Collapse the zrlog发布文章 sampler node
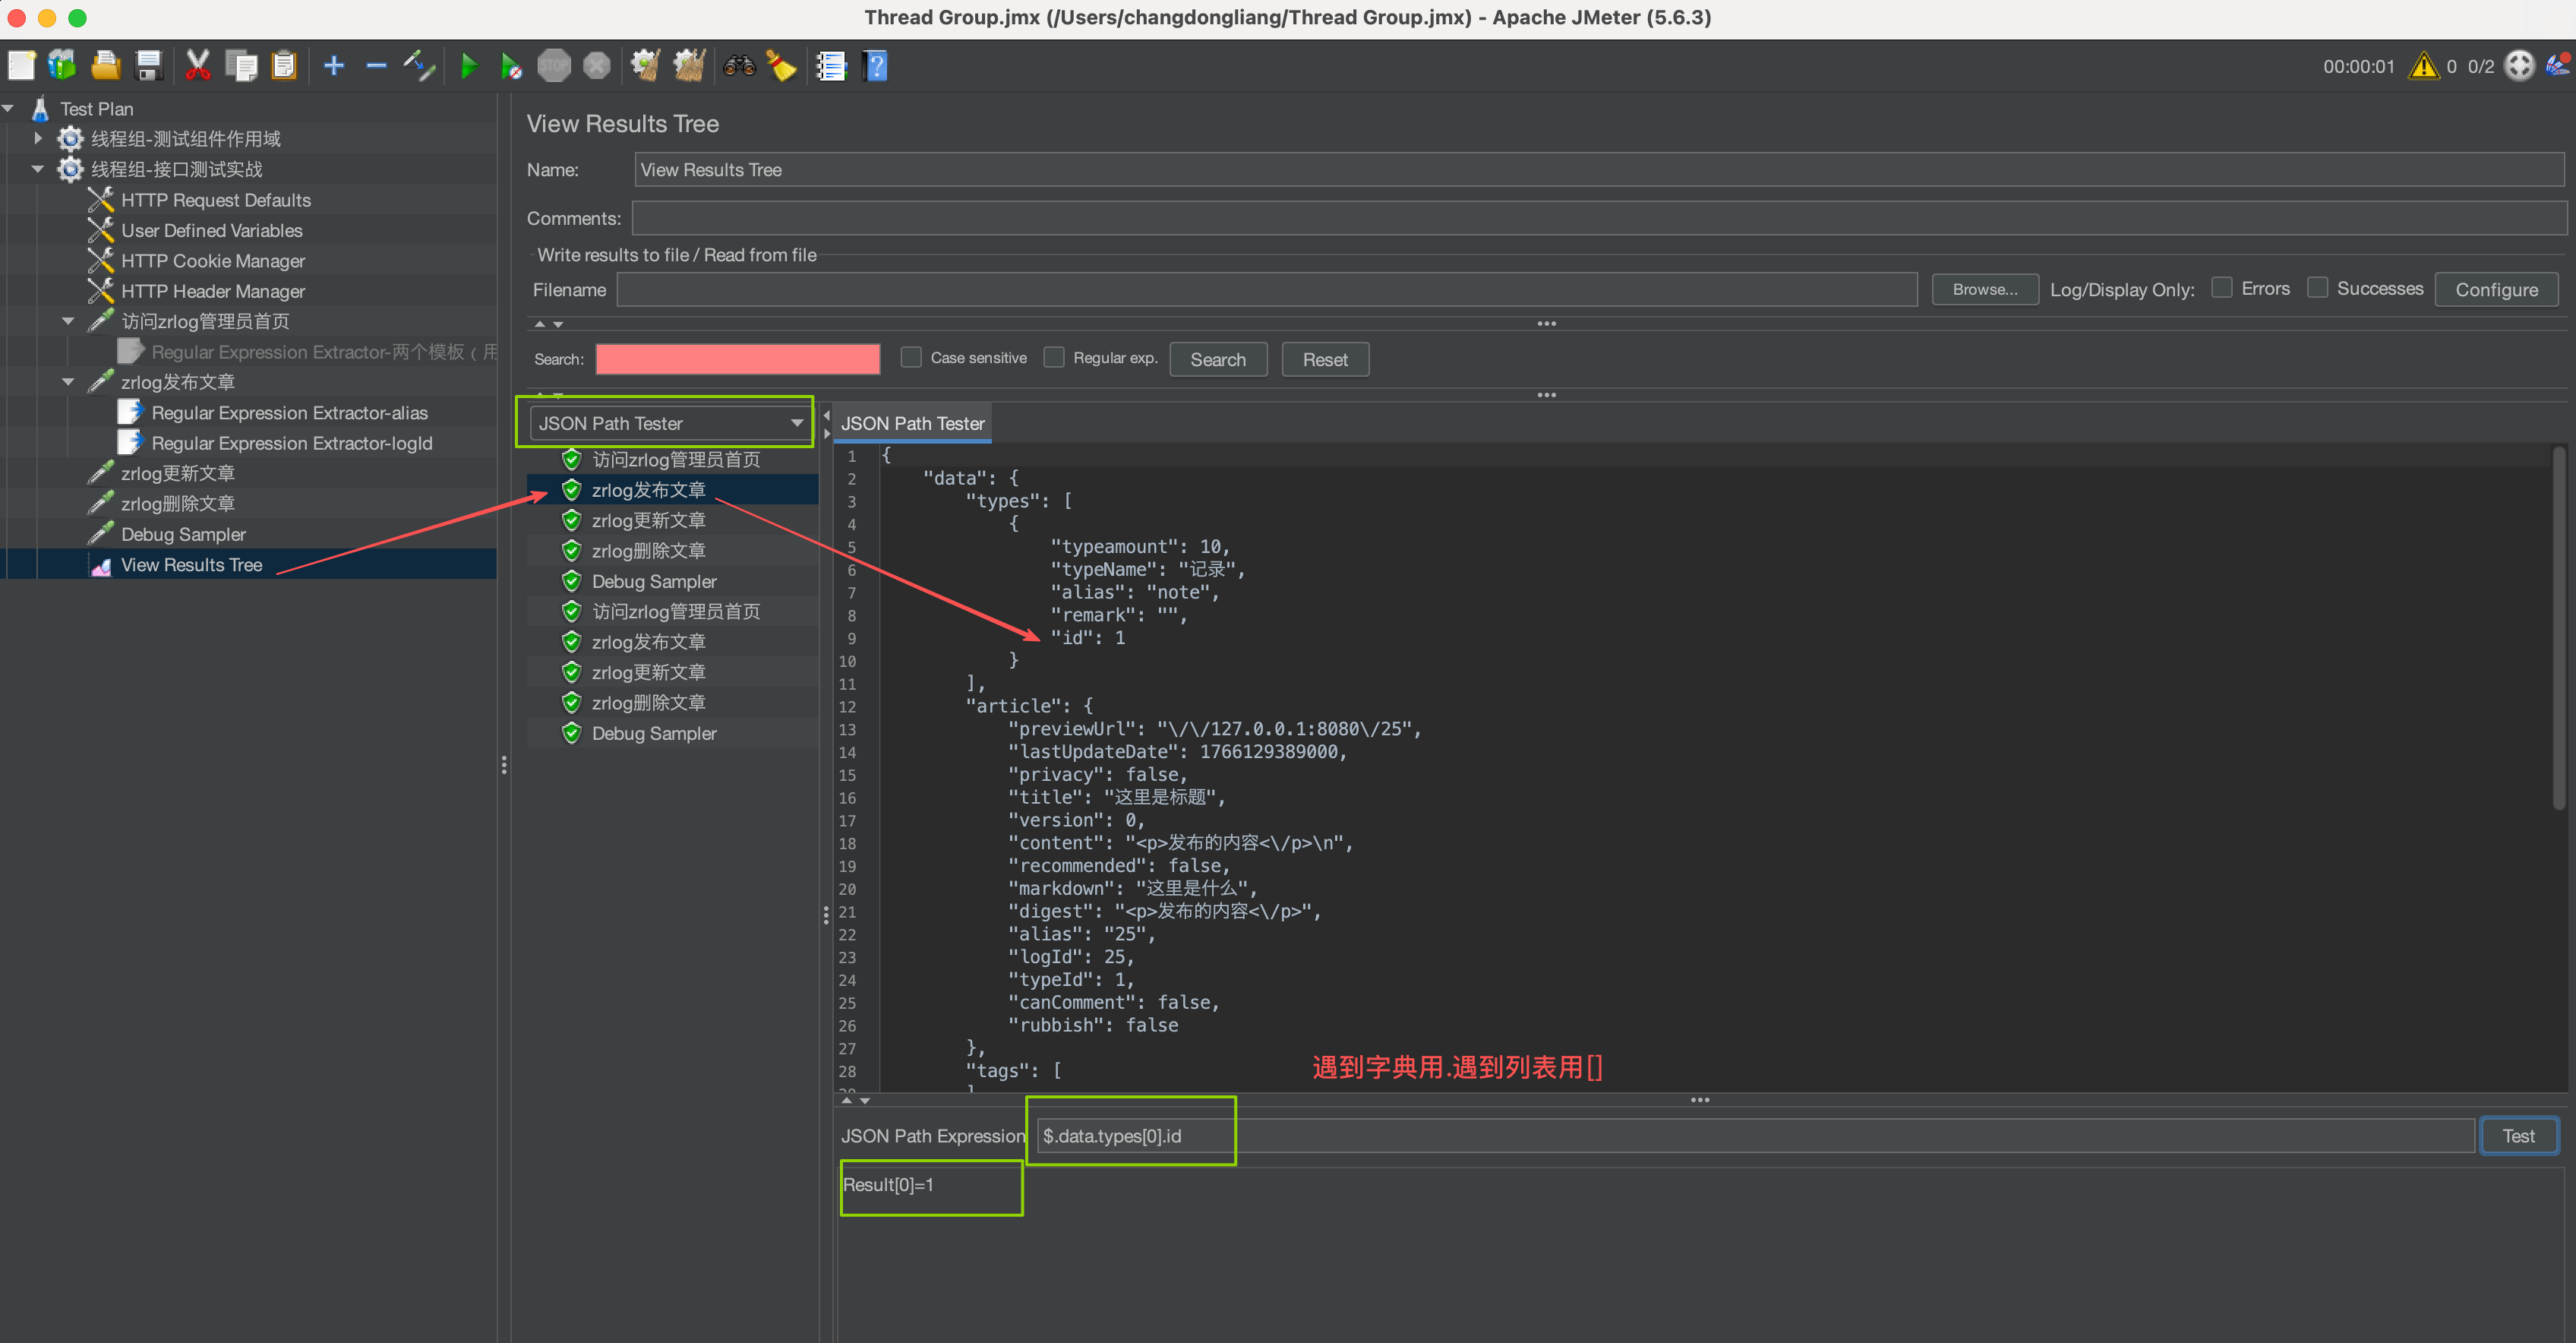This screenshot has width=2576, height=1343. click(68, 382)
